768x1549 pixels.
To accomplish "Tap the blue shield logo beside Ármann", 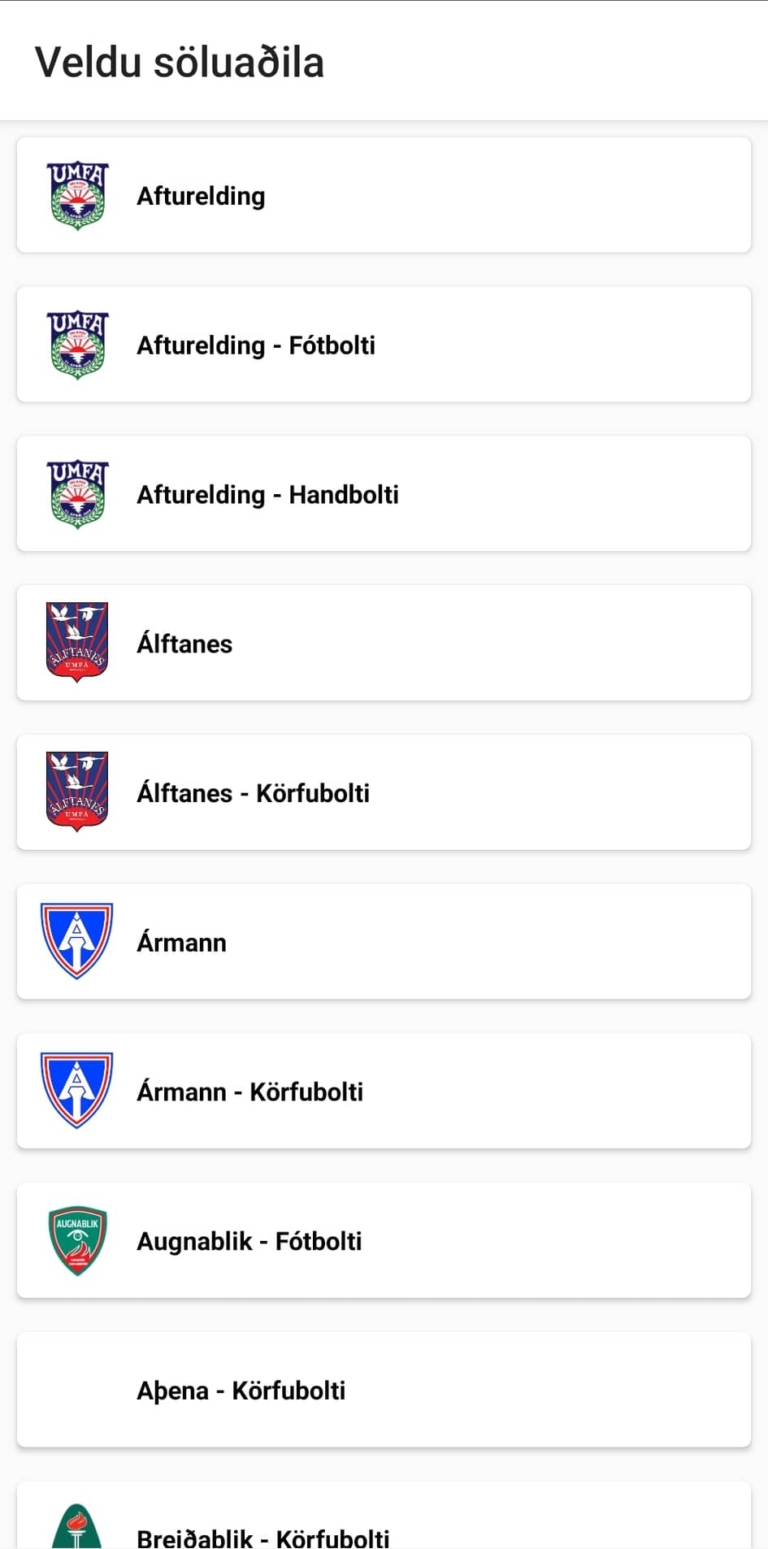I will tap(77, 941).
